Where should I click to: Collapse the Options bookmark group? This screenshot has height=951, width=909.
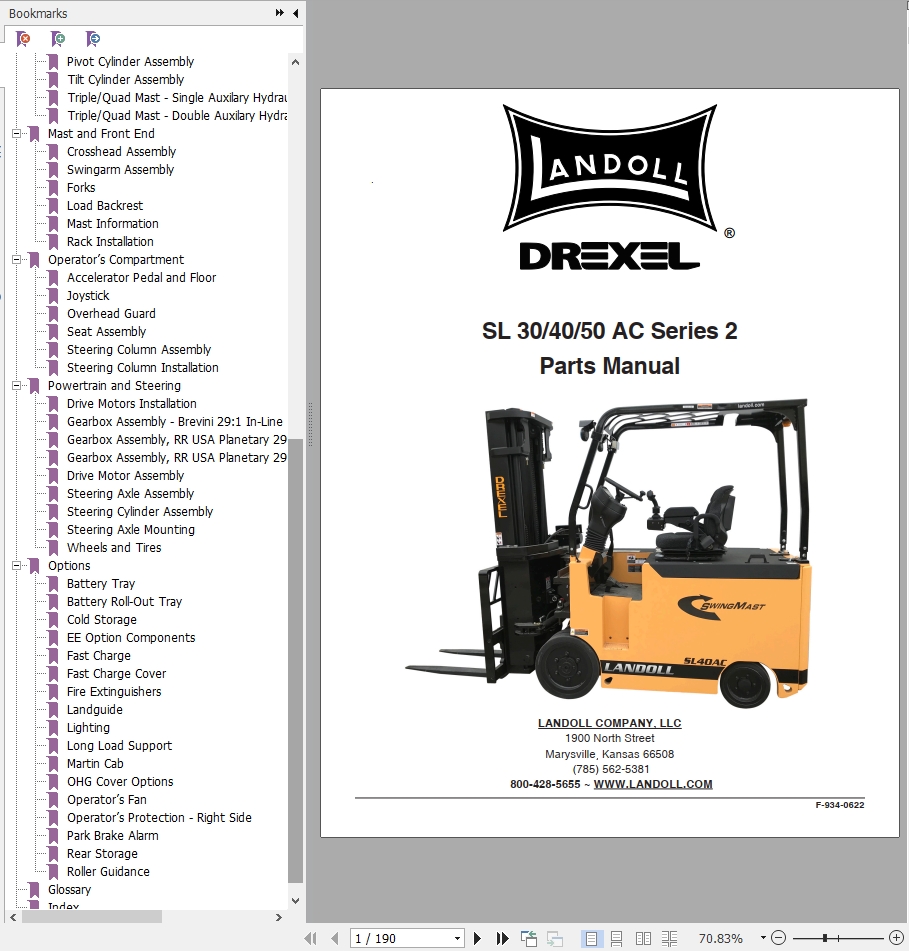point(17,566)
